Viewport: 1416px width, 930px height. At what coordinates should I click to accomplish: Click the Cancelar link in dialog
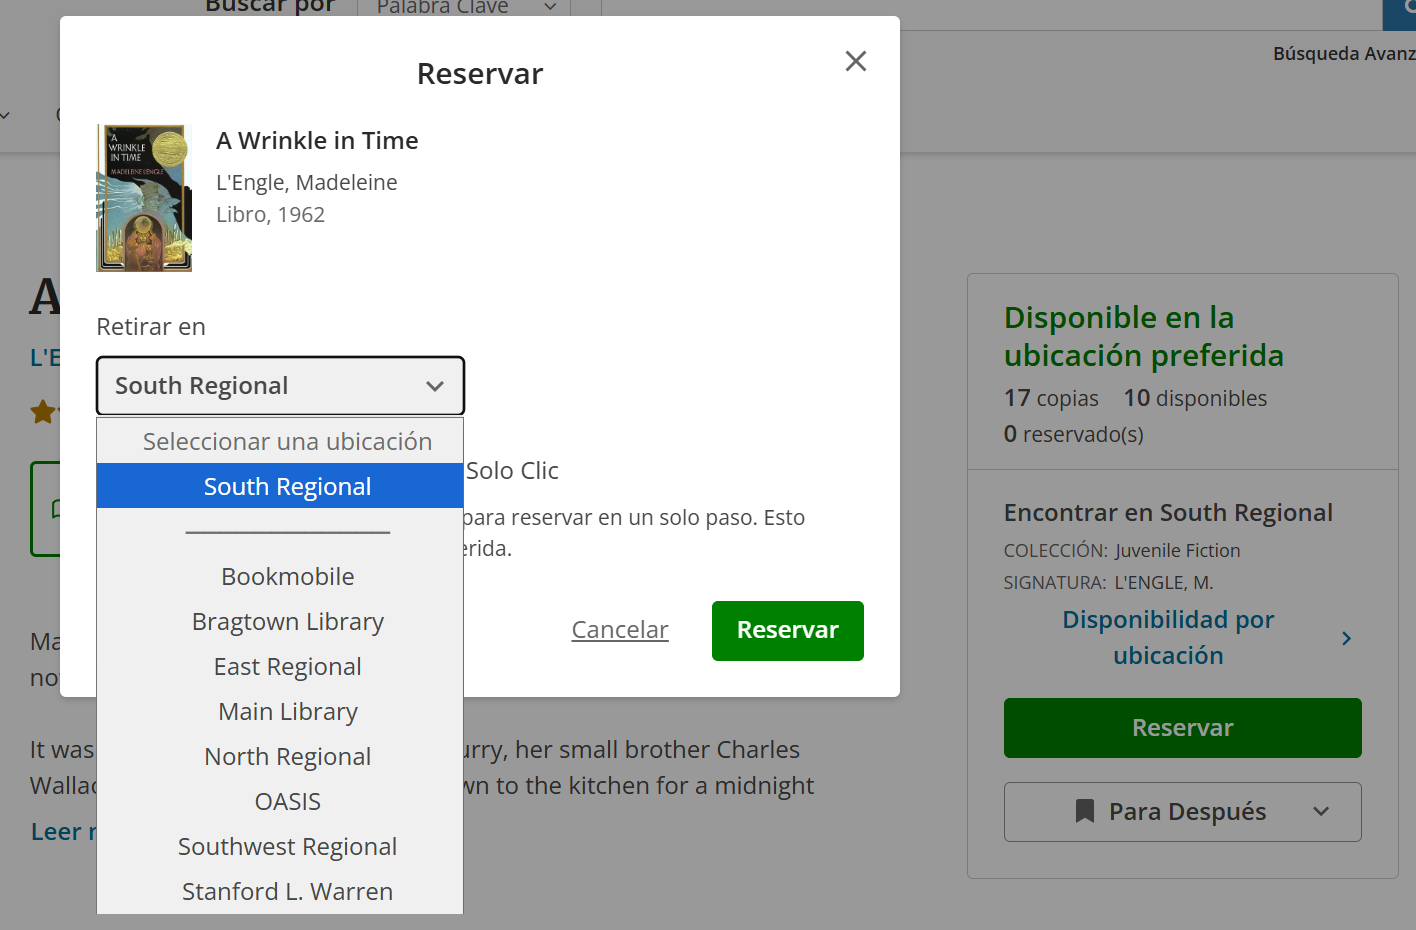tap(619, 630)
